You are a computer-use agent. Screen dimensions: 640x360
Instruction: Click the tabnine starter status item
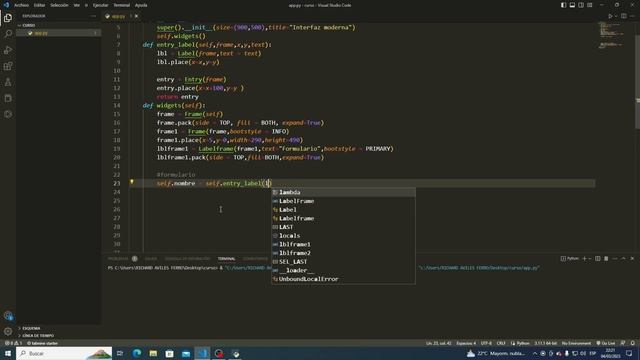pos(42,343)
